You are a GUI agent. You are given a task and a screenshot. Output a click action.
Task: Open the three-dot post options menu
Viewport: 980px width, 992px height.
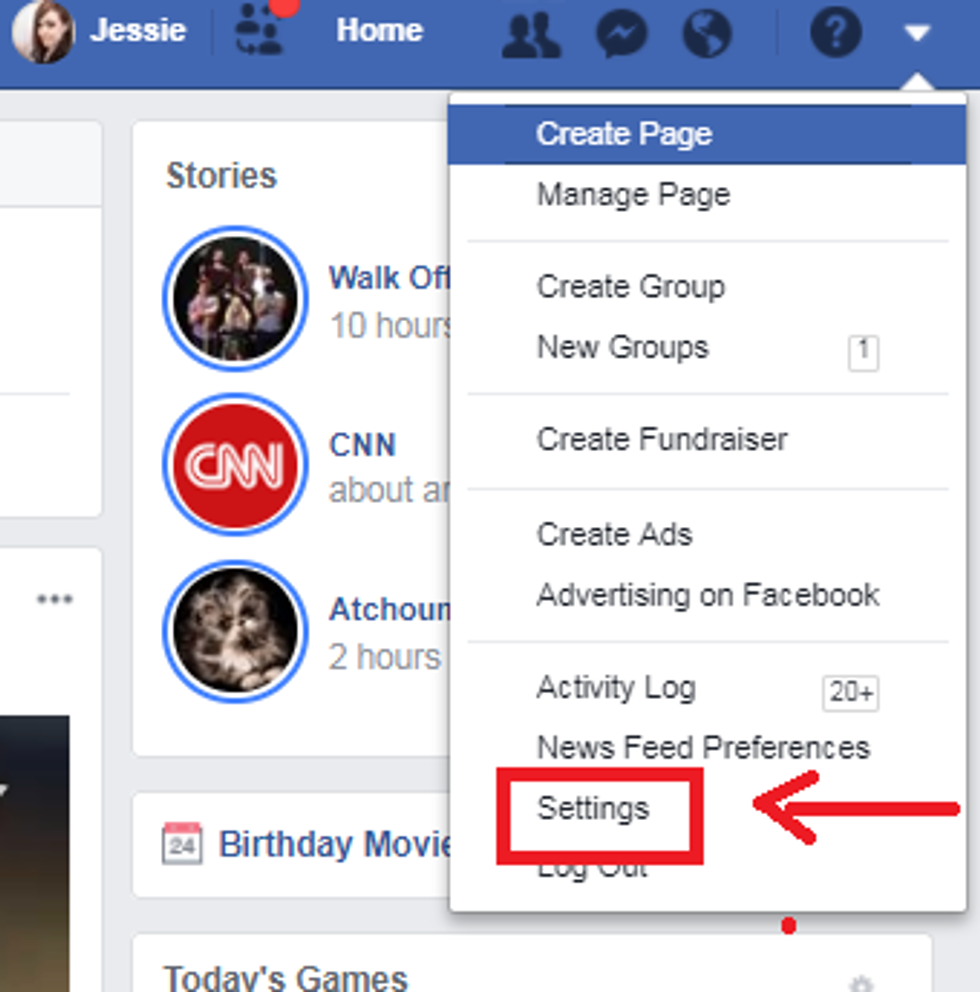coord(54,600)
